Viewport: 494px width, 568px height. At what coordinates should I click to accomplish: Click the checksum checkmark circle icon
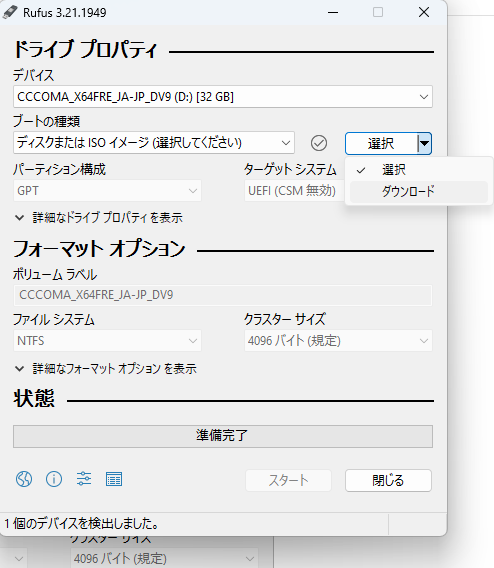(319, 143)
